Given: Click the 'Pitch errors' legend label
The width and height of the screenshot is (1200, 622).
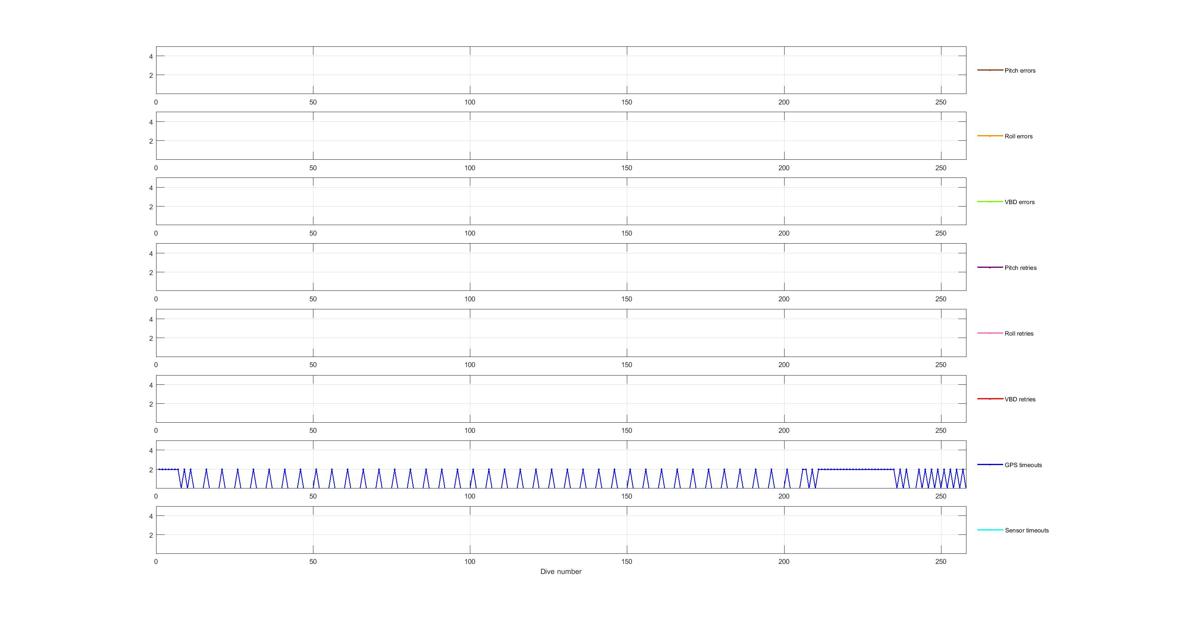Looking at the screenshot, I should click(x=1020, y=71).
